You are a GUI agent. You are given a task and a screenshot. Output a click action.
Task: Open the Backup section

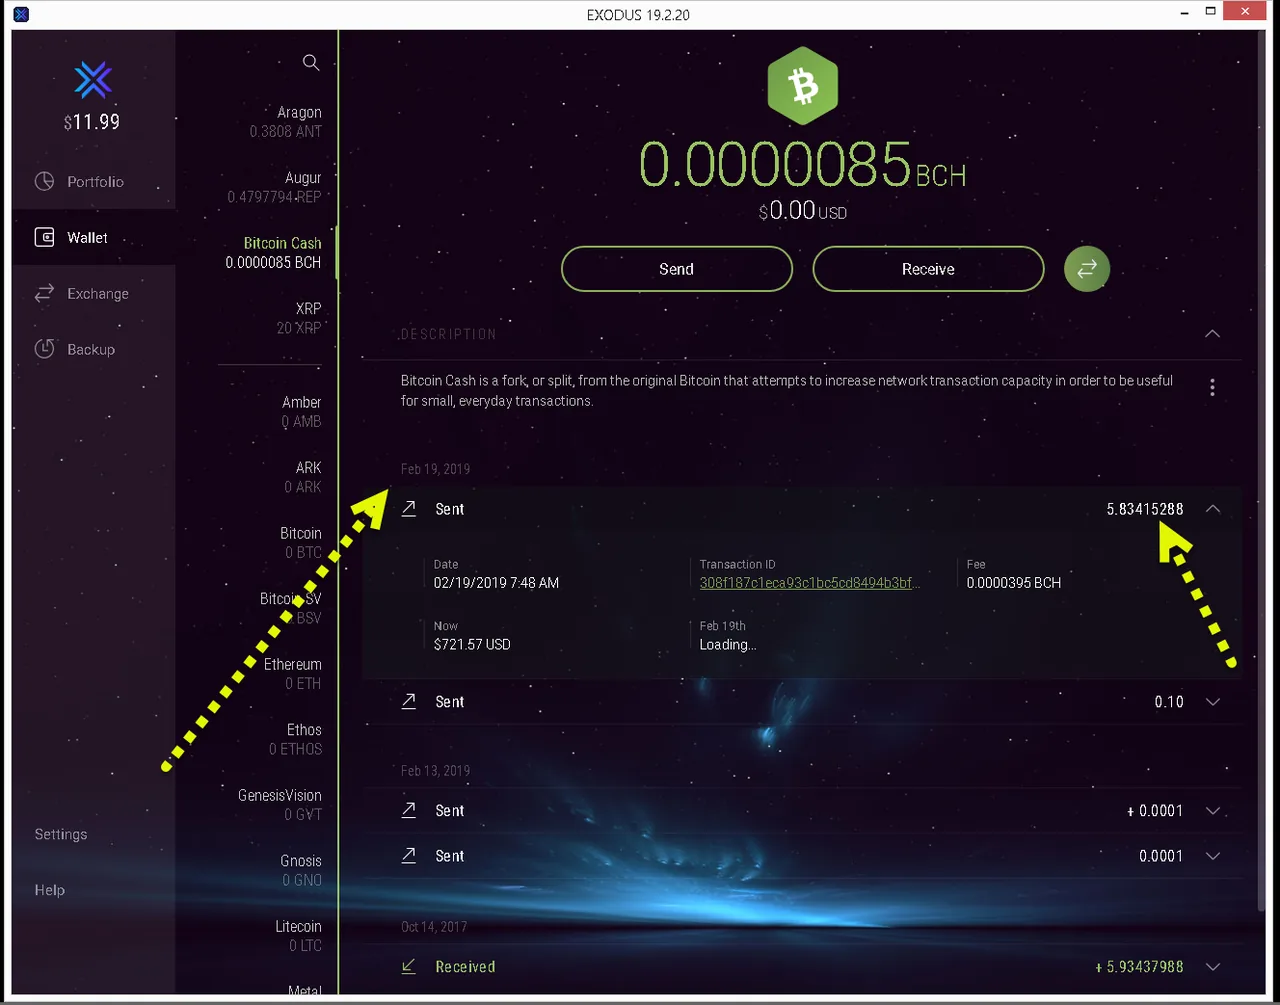pos(94,350)
